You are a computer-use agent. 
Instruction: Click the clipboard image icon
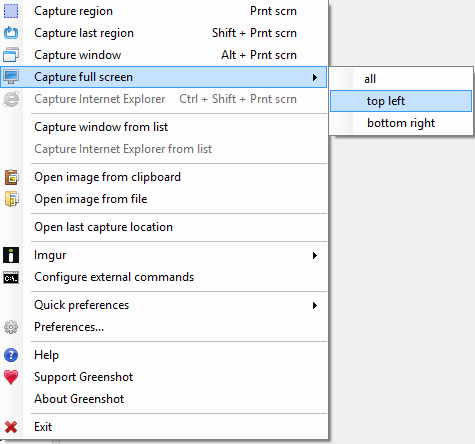11,177
